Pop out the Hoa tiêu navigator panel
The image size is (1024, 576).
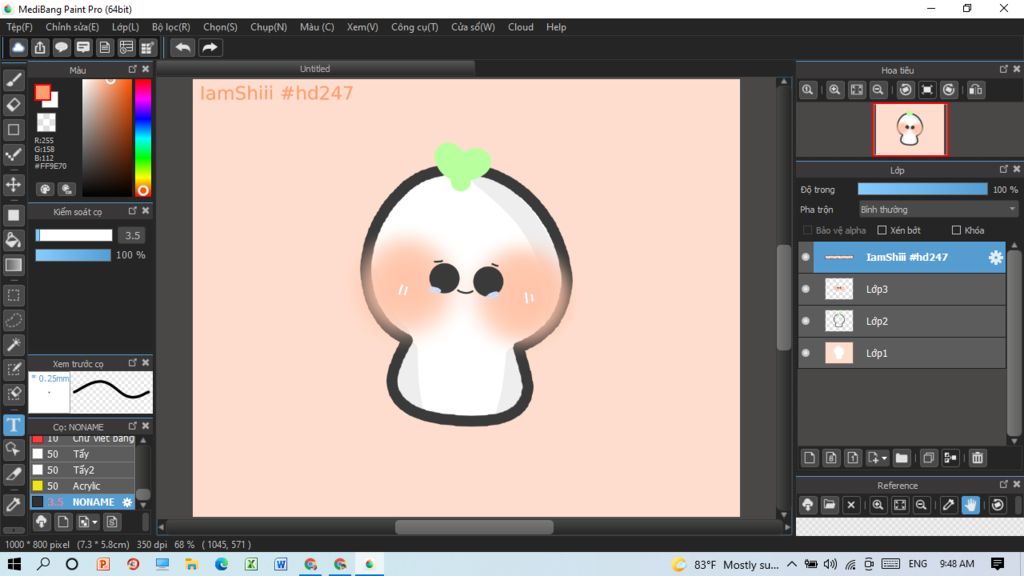[x=1004, y=69]
